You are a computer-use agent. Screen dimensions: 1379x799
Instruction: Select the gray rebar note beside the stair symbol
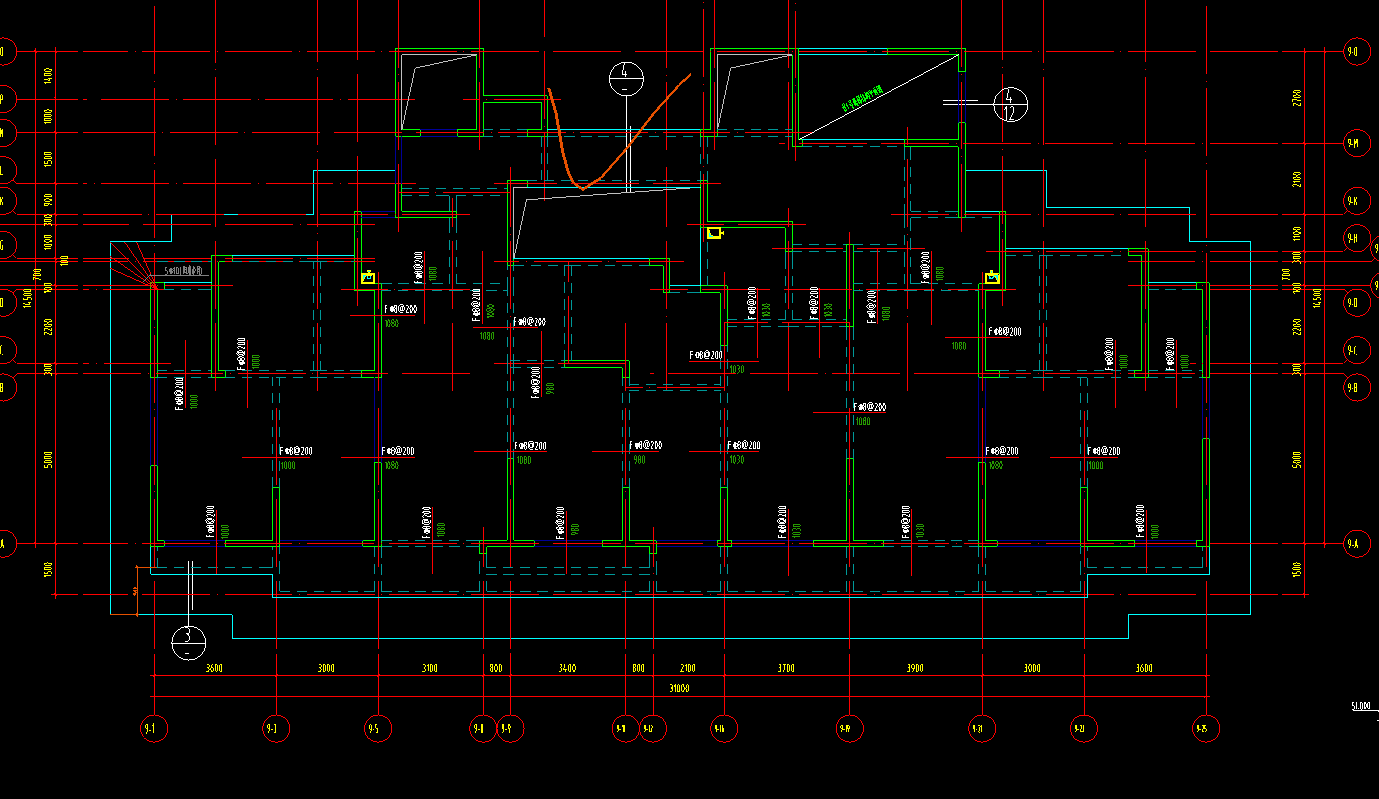coord(186,271)
